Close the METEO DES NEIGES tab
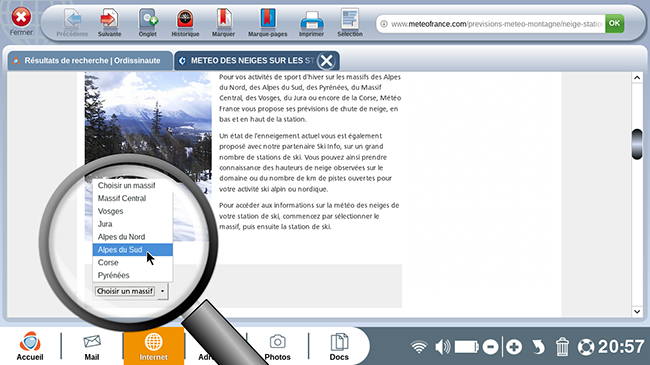The width and height of the screenshot is (650, 365). (326, 61)
